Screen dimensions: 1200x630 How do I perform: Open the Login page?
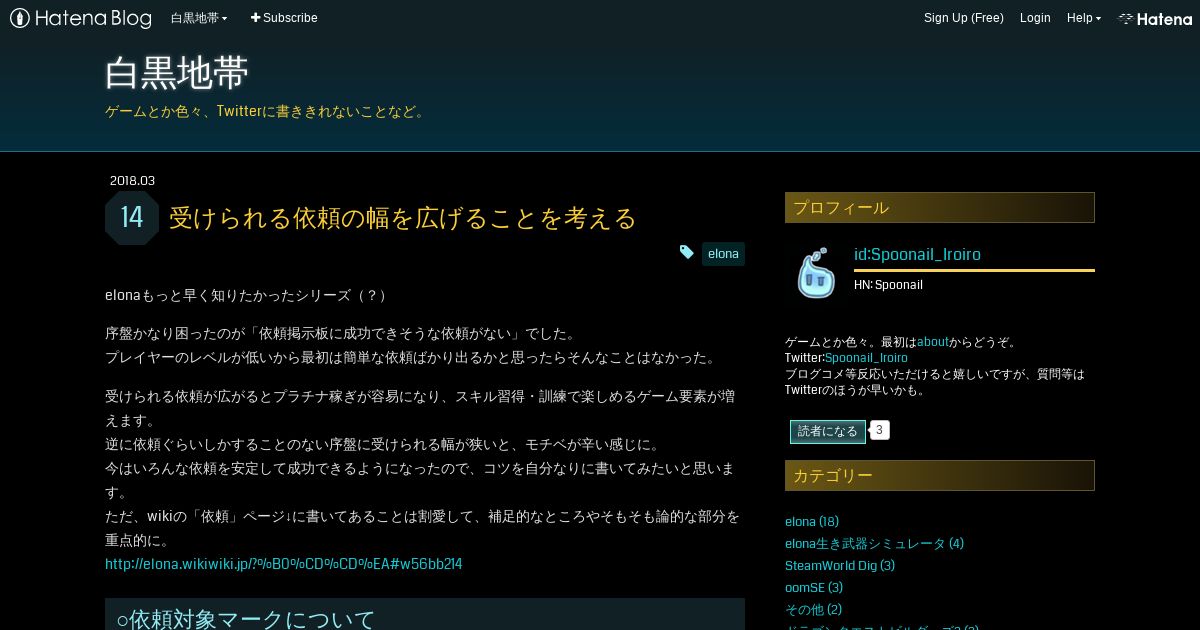coord(1035,18)
